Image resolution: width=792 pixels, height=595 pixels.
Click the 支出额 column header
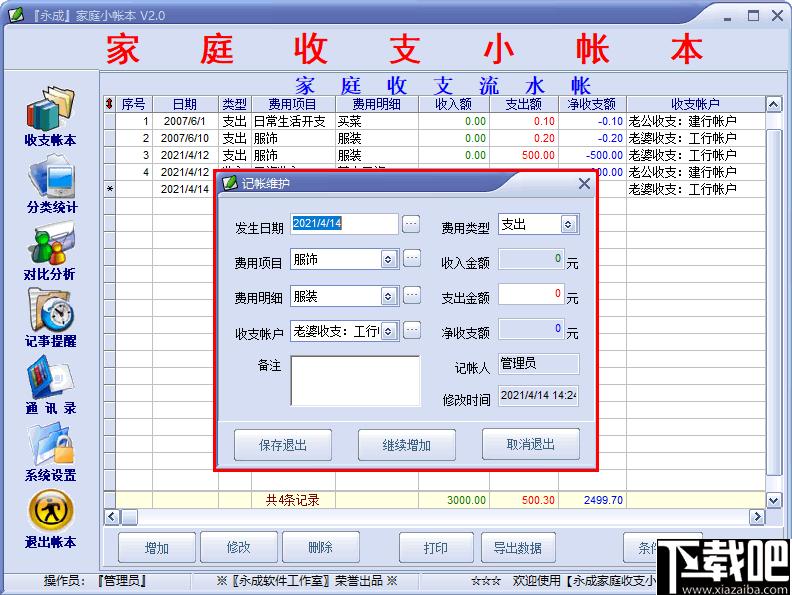524,104
